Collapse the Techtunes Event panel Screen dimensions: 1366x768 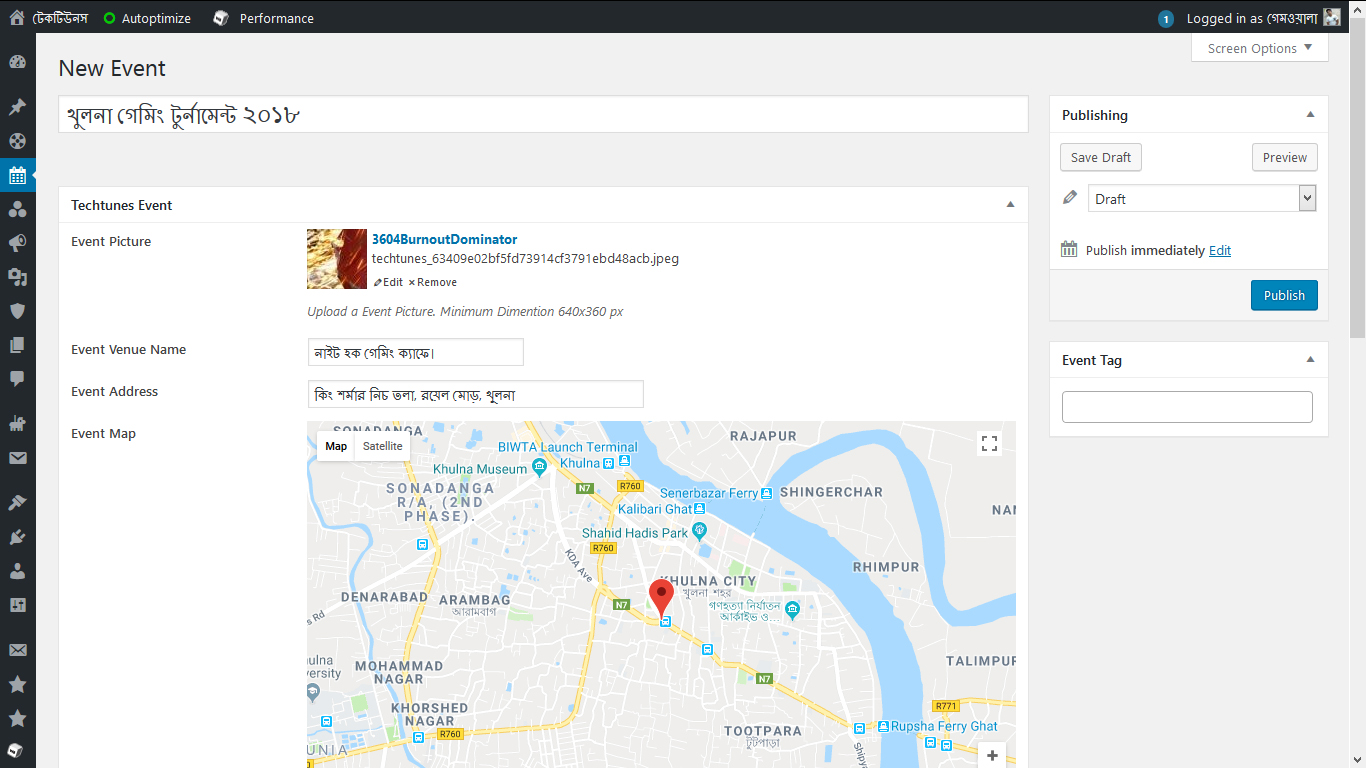click(1010, 205)
